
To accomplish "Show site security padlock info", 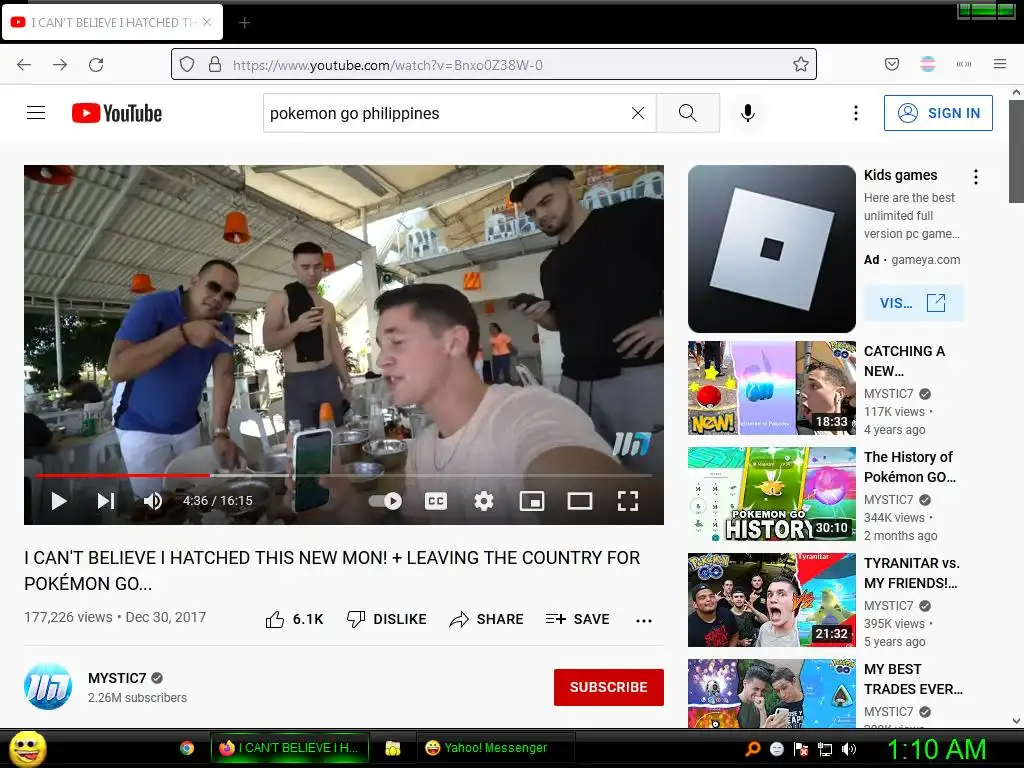I will [215, 65].
